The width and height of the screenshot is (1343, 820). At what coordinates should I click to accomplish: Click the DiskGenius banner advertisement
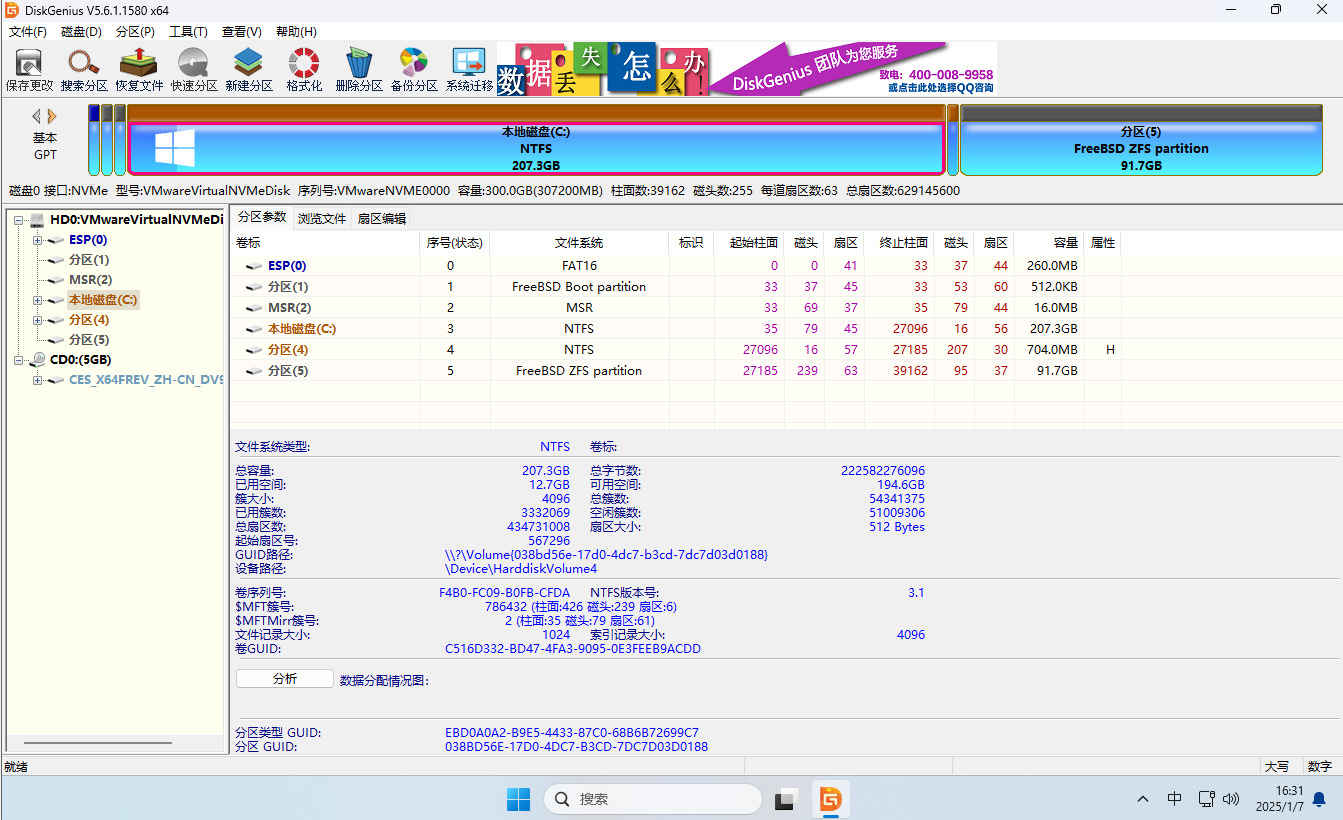(x=747, y=69)
